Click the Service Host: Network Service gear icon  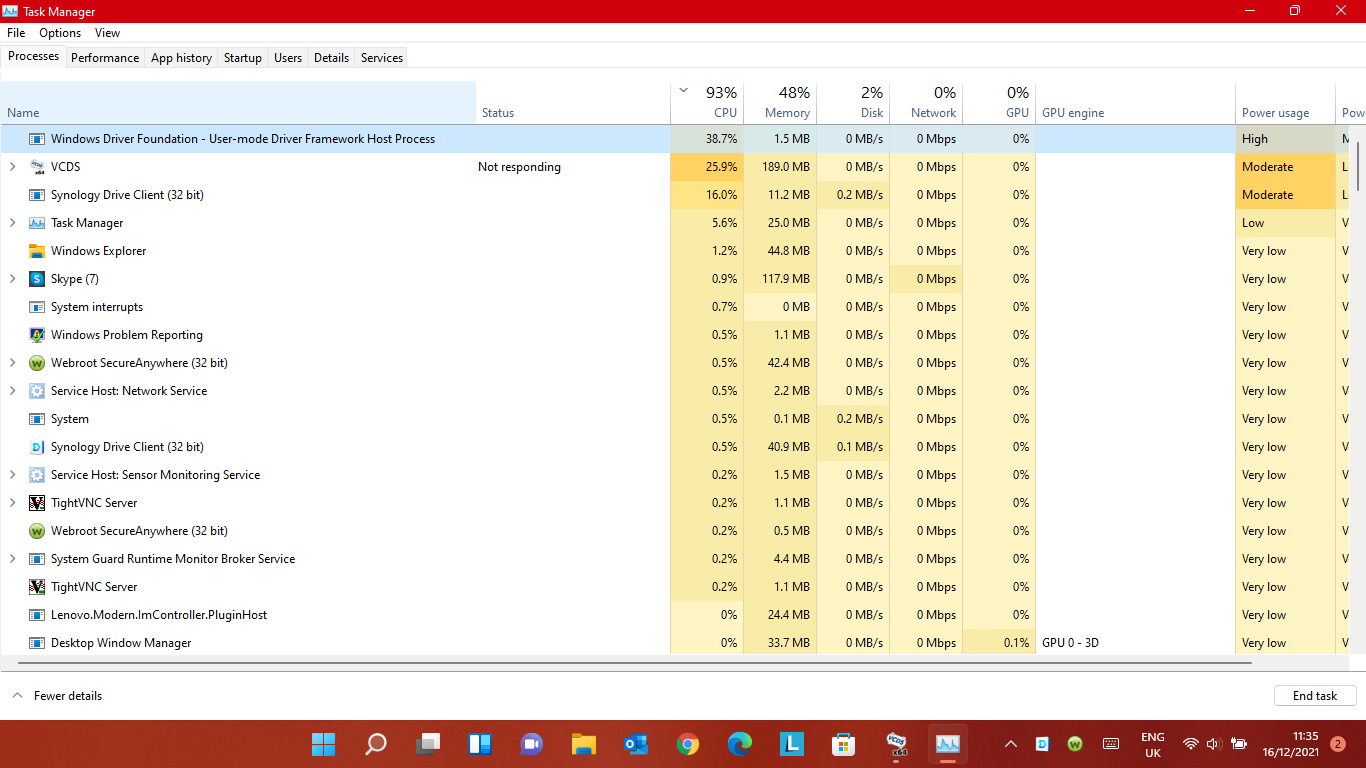(37, 391)
